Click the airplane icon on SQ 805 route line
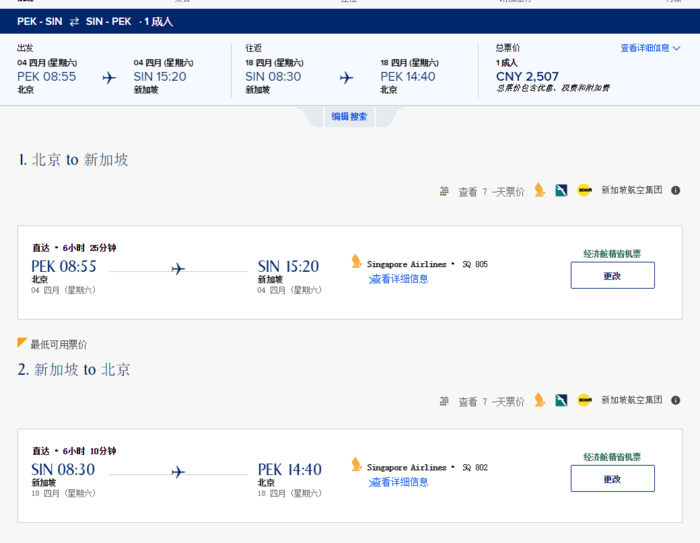The height and width of the screenshot is (543, 700). [x=179, y=268]
